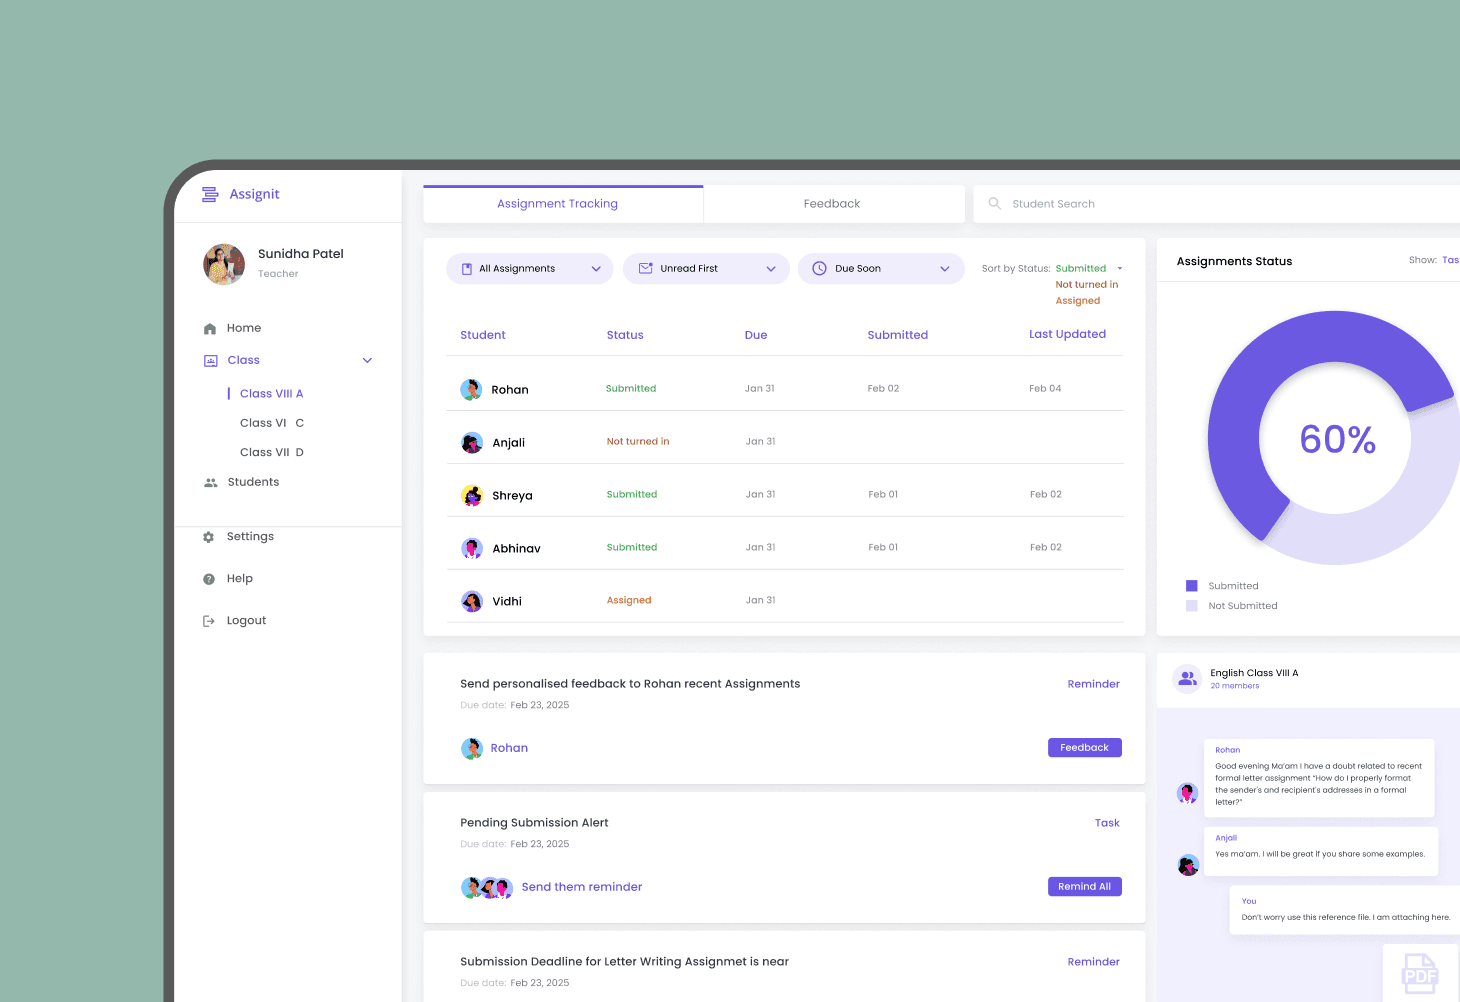This screenshot has width=1460, height=1002.
Task: Click Abhinav's avatar in the table
Action: point(472,549)
